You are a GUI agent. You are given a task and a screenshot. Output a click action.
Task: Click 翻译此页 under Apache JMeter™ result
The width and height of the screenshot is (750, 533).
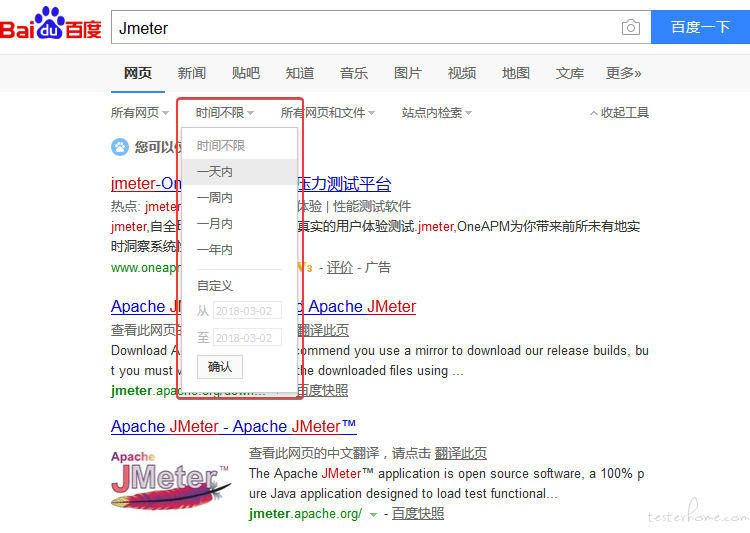(x=461, y=453)
